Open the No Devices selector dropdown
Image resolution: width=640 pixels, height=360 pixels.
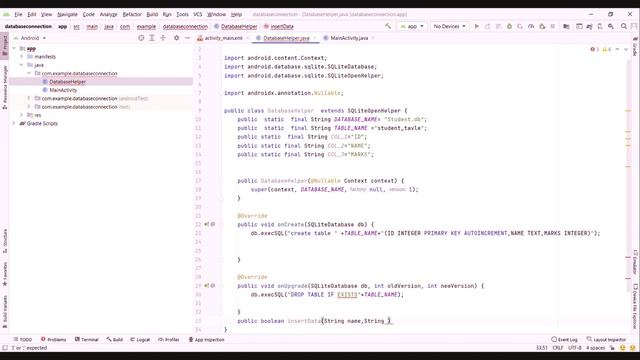[x=449, y=26]
